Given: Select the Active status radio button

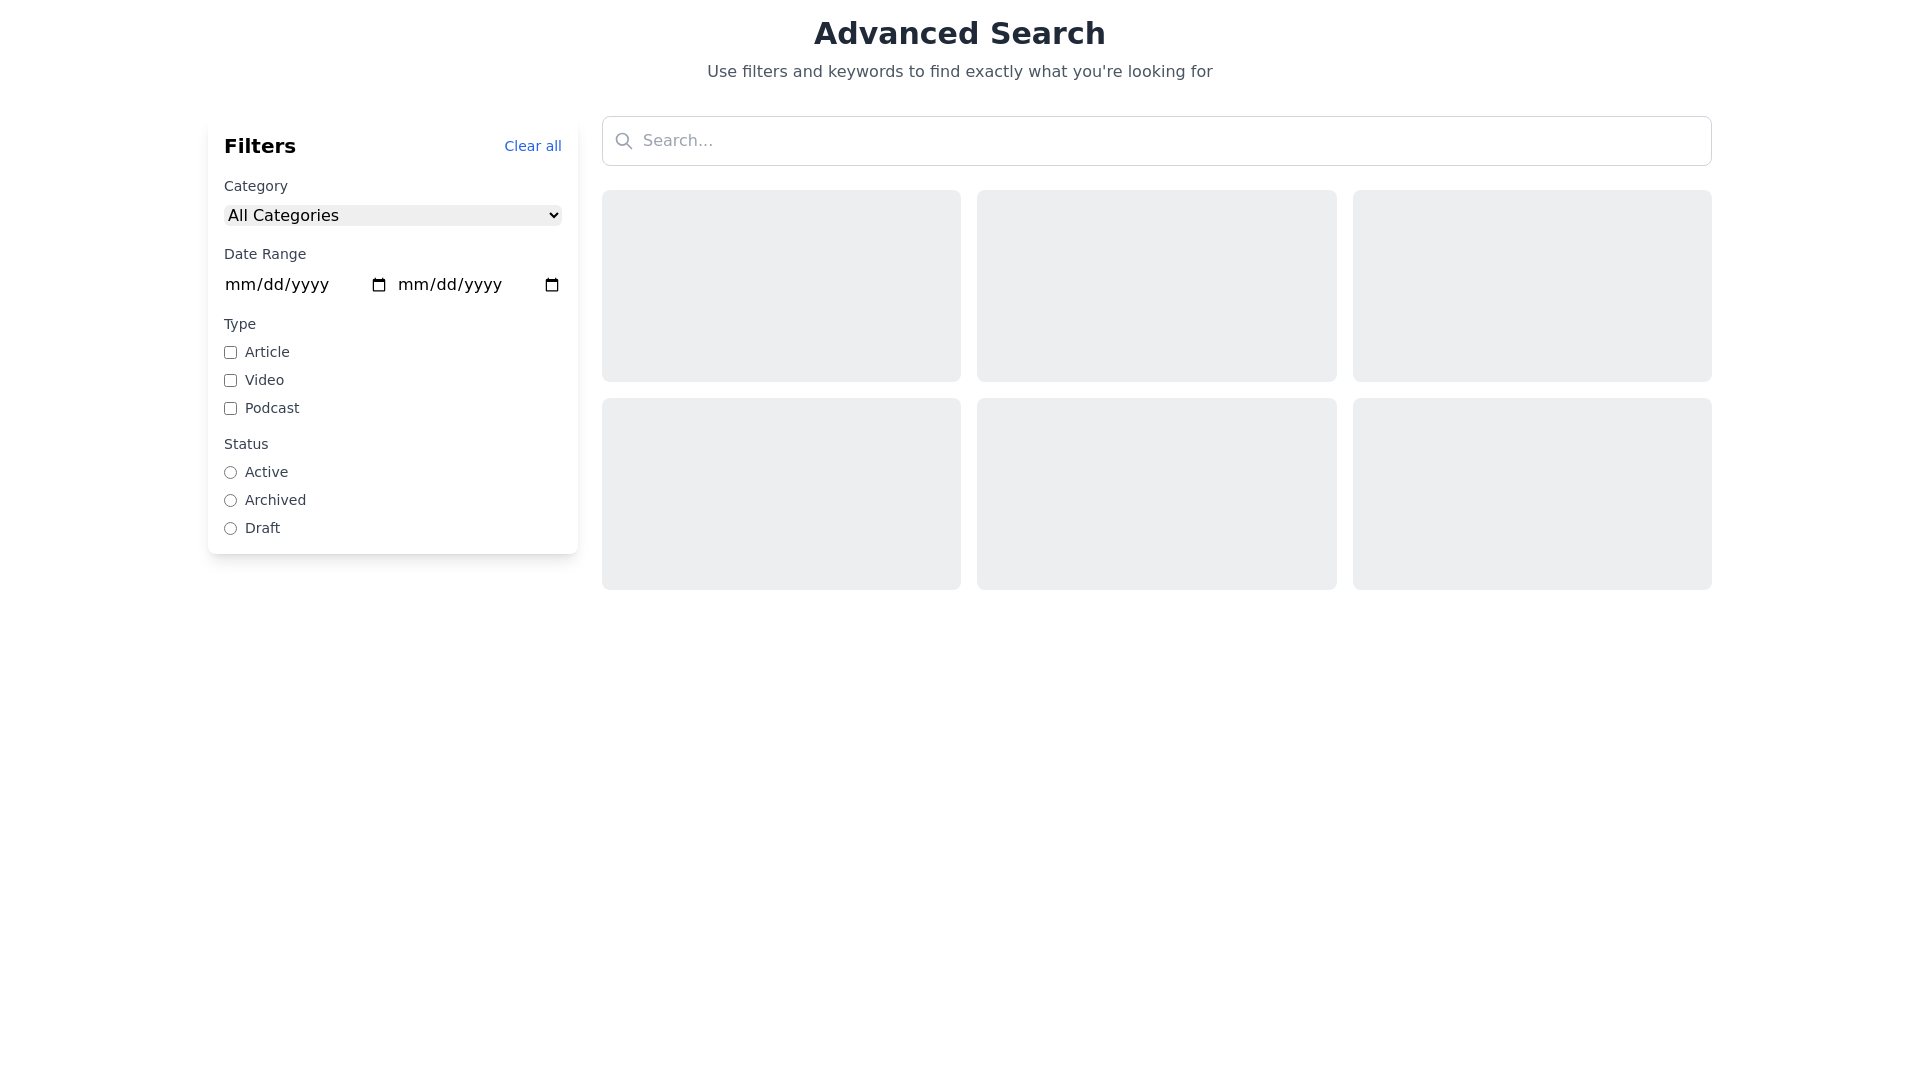Looking at the screenshot, I should [230, 472].
